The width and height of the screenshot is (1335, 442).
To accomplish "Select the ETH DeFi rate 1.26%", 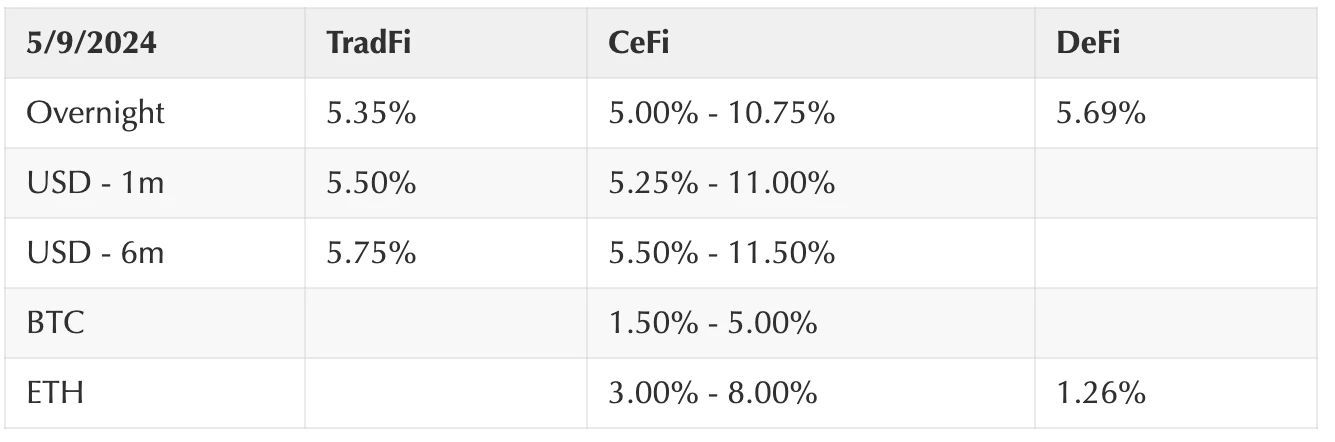I will click(1100, 393).
